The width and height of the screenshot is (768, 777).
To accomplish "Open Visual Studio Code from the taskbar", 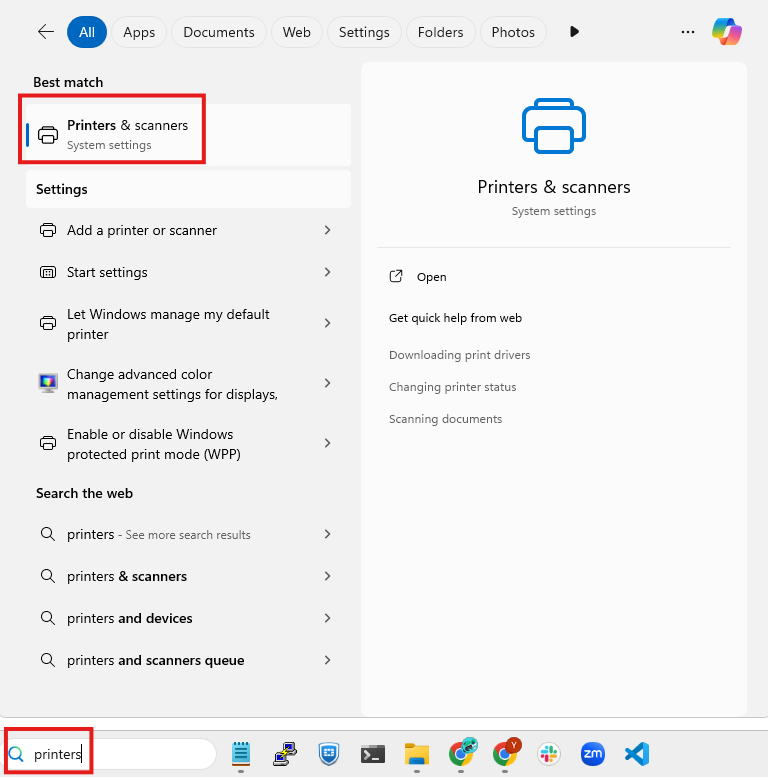I will coord(637,753).
